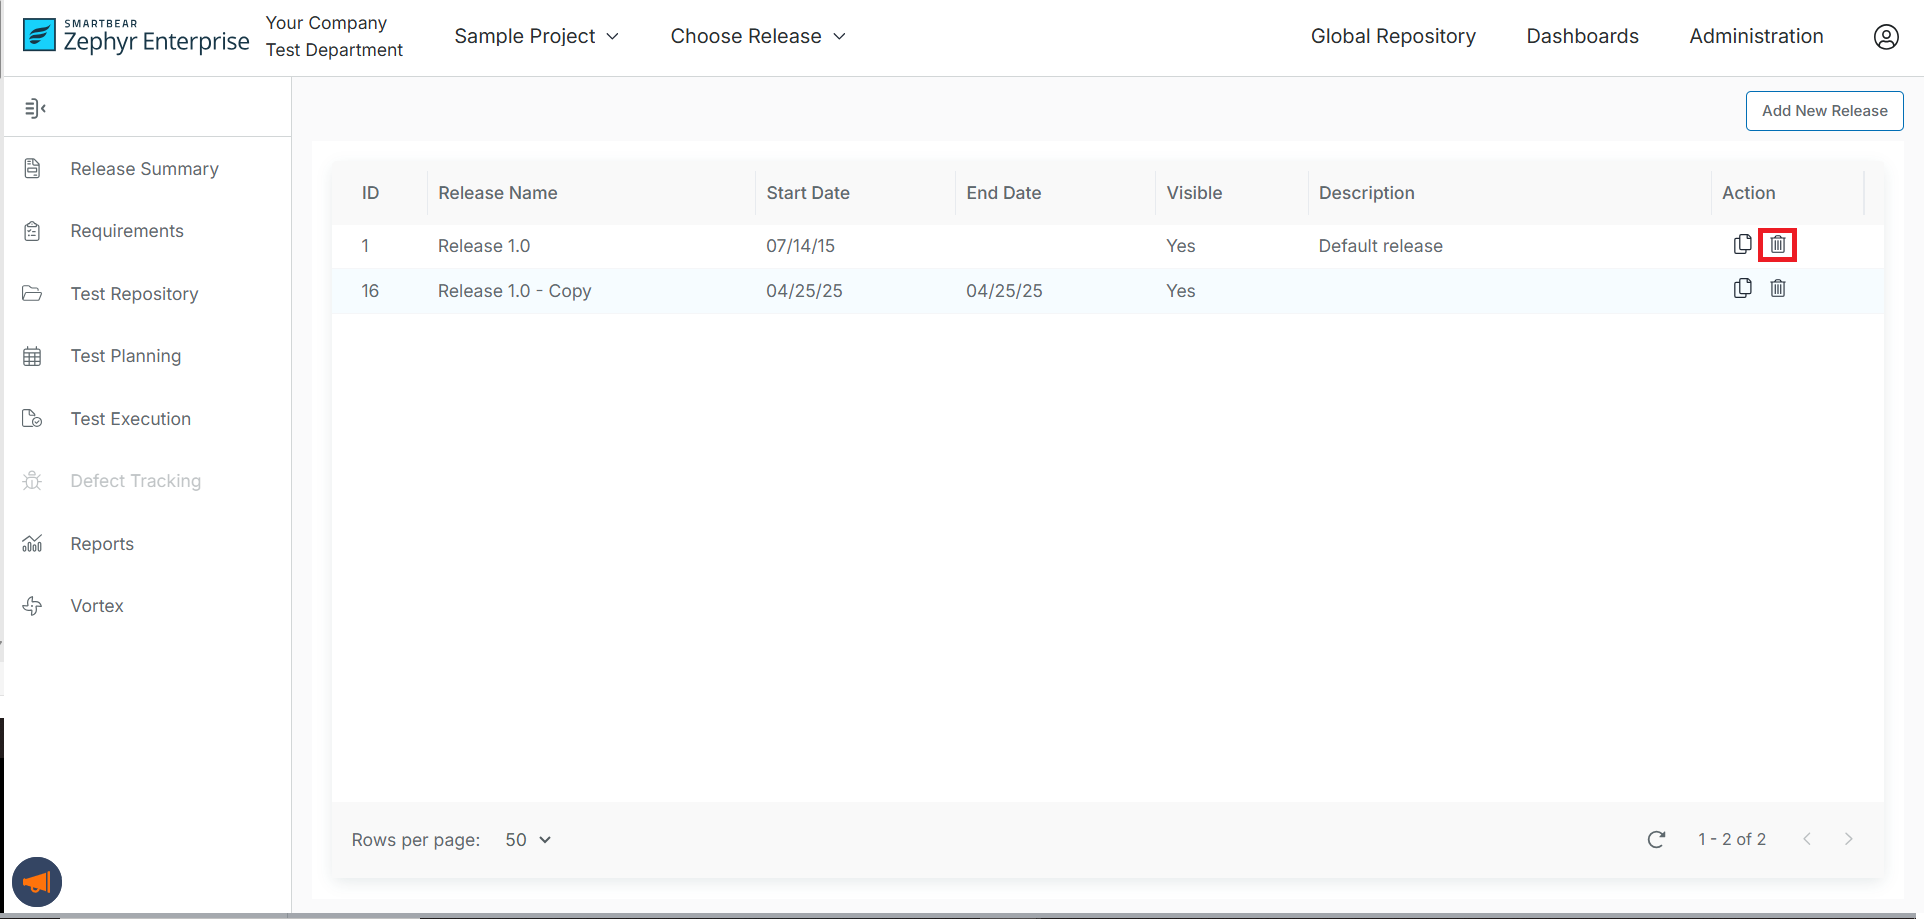1924x919 pixels.
Task: Go to the Dashboards menu item
Action: click(x=1582, y=37)
